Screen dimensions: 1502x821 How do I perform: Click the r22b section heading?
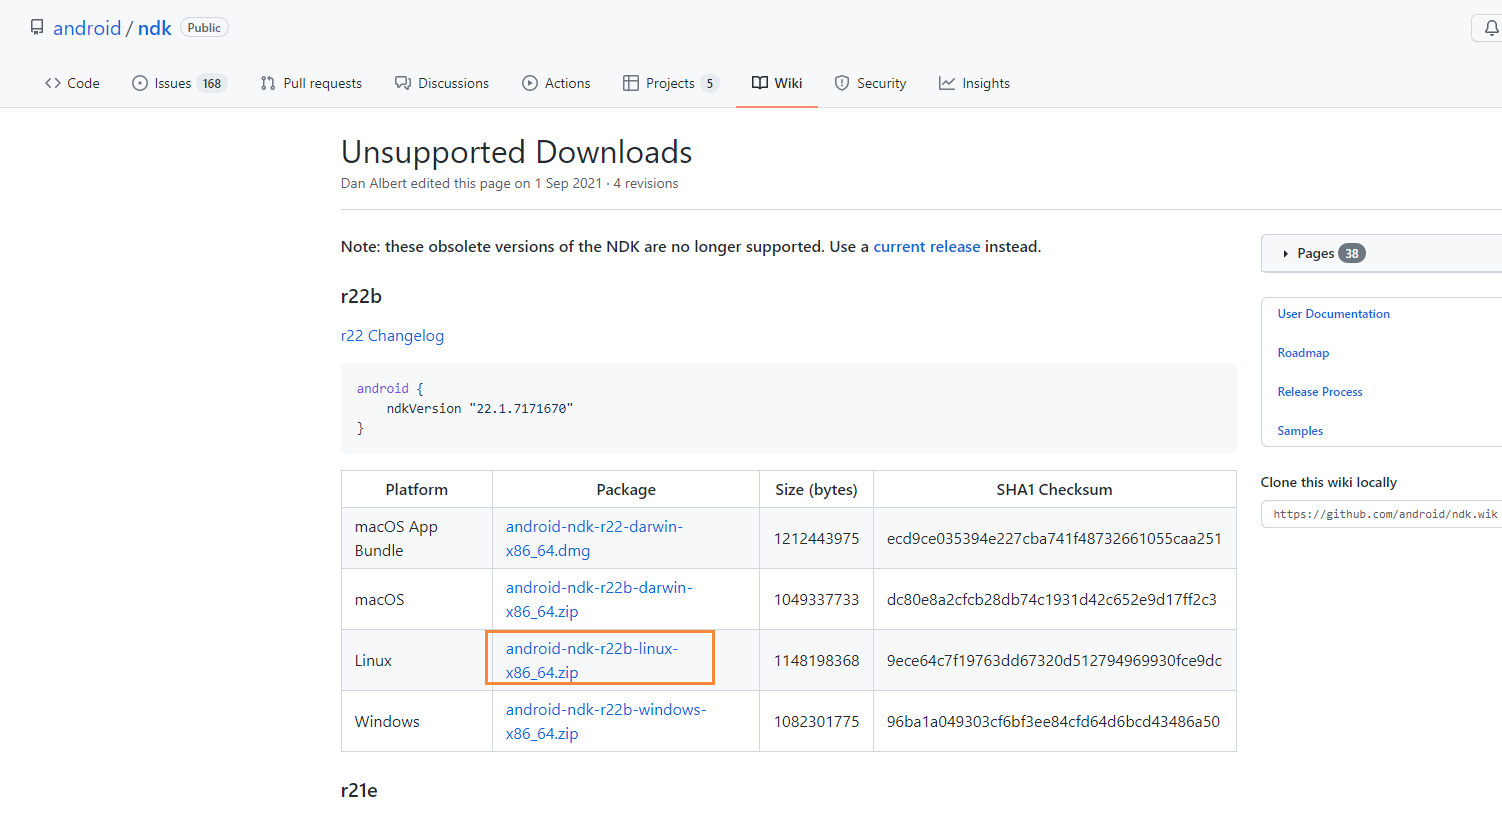click(x=361, y=296)
